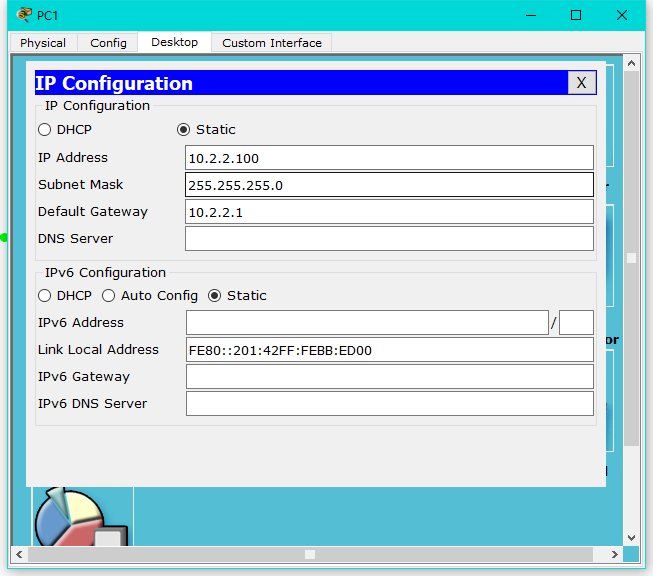Click the horizontal scrollbar thumb

[x=310, y=554]
